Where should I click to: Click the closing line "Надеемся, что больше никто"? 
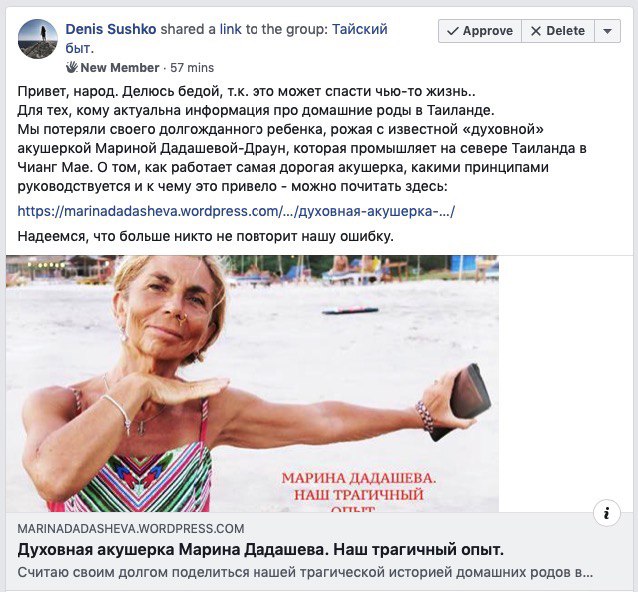click(x=205, y=236)
